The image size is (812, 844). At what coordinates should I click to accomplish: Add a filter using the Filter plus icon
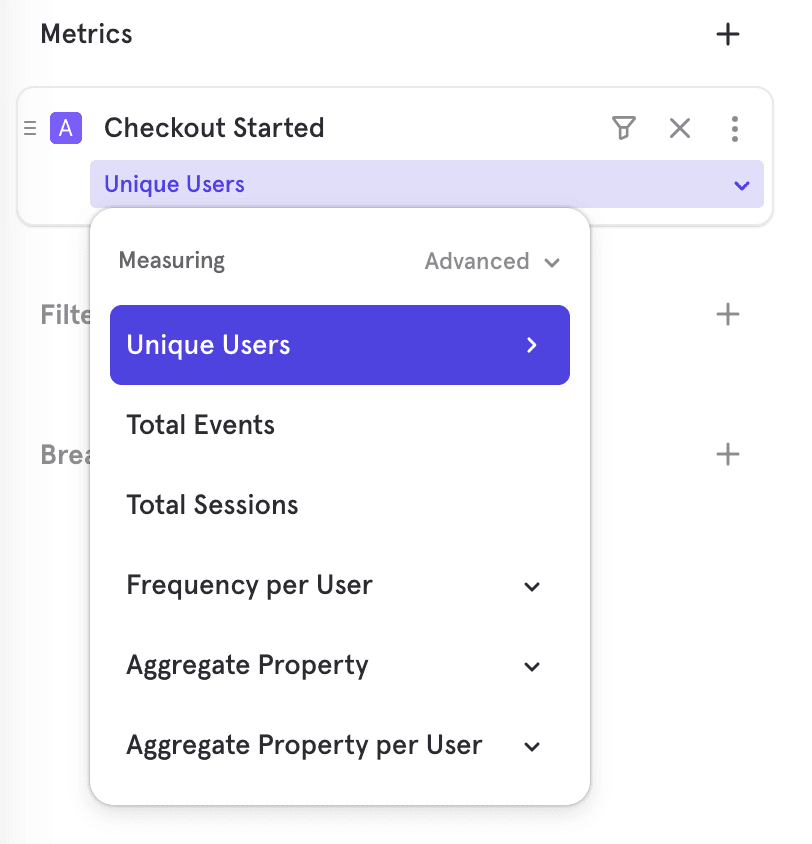tap(728, 315)
